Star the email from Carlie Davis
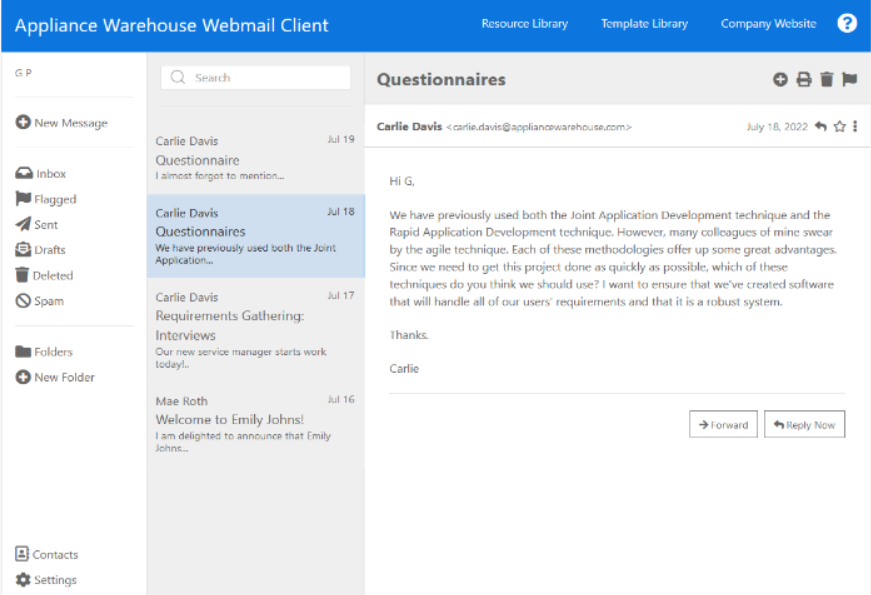Viewport: 871px width, 595px height. point(839,126)
